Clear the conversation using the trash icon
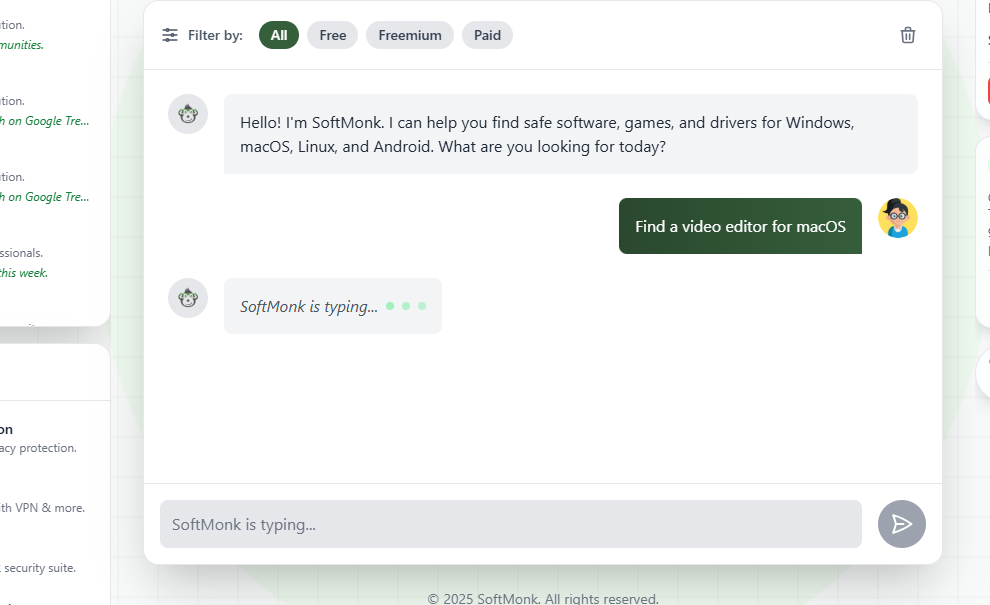 pyautogui.click(x=907, y=35)
